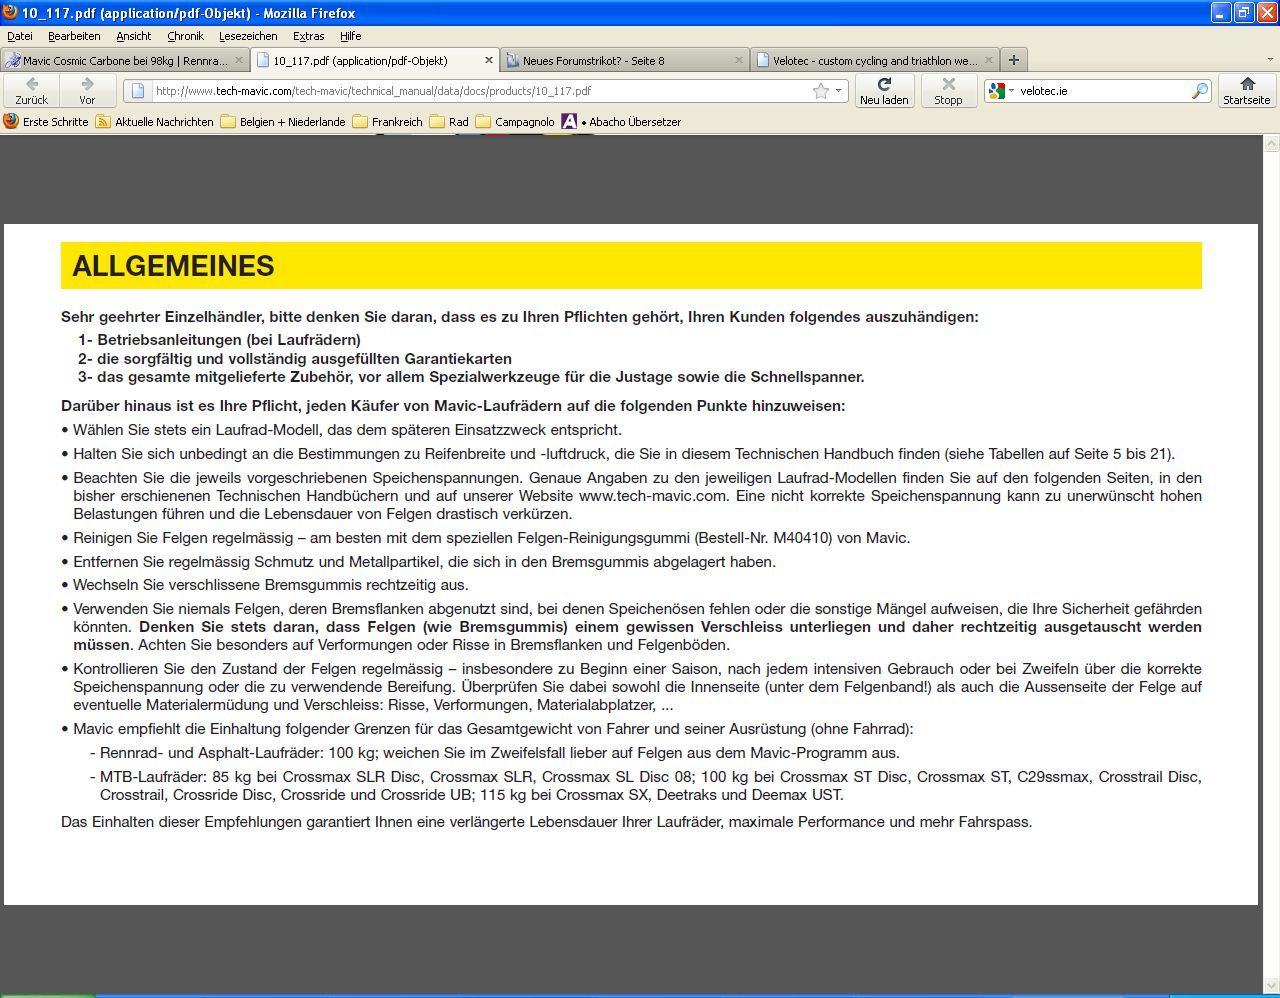Go to Startseite home button
Viewport: 1280px width, 998px height.
(x=1246, y=90)
